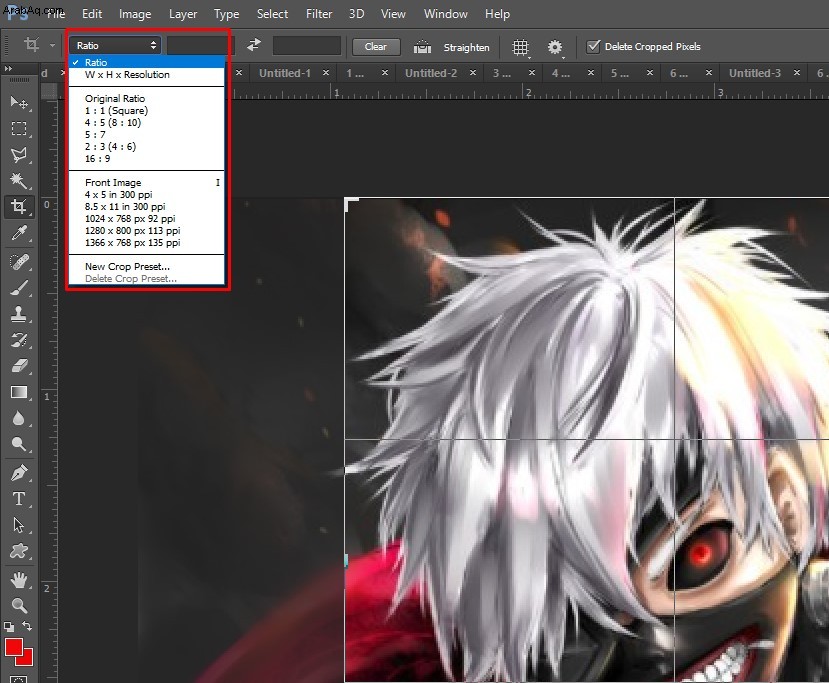Choose 8.5 x 11 in 300 ppi preset
Viewport: 829px width, 683px height.
pos(147,207)
